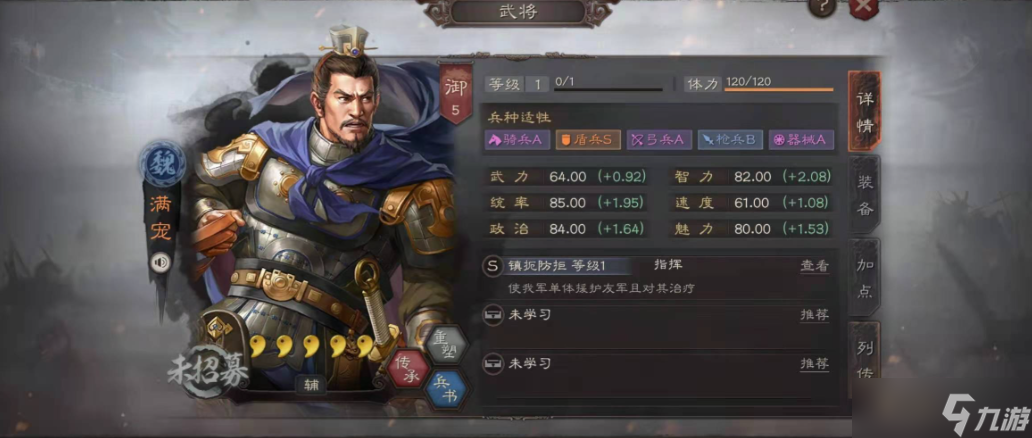Switch to the 装备 side tab
Viewport: 1032px width, 438px height.
click(864, 196)
